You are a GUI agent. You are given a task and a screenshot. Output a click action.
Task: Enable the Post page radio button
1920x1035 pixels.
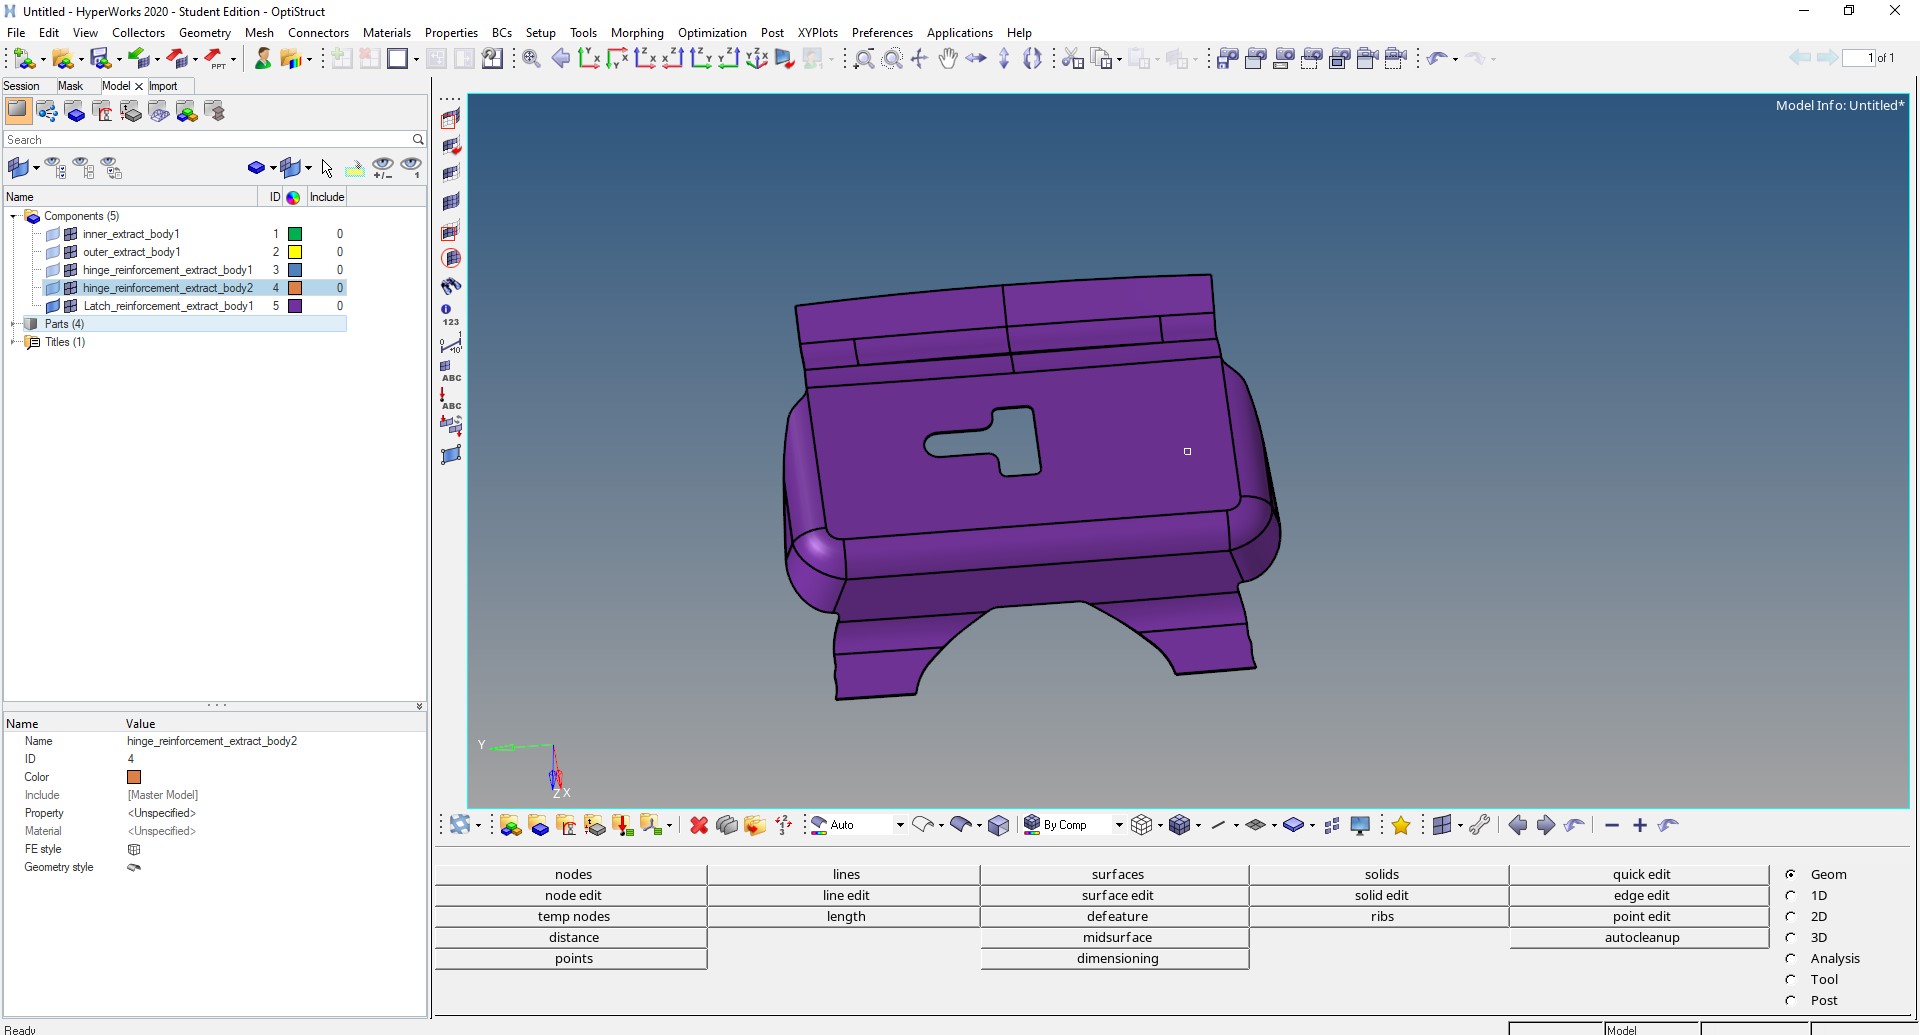[x=1791, y=1000]
